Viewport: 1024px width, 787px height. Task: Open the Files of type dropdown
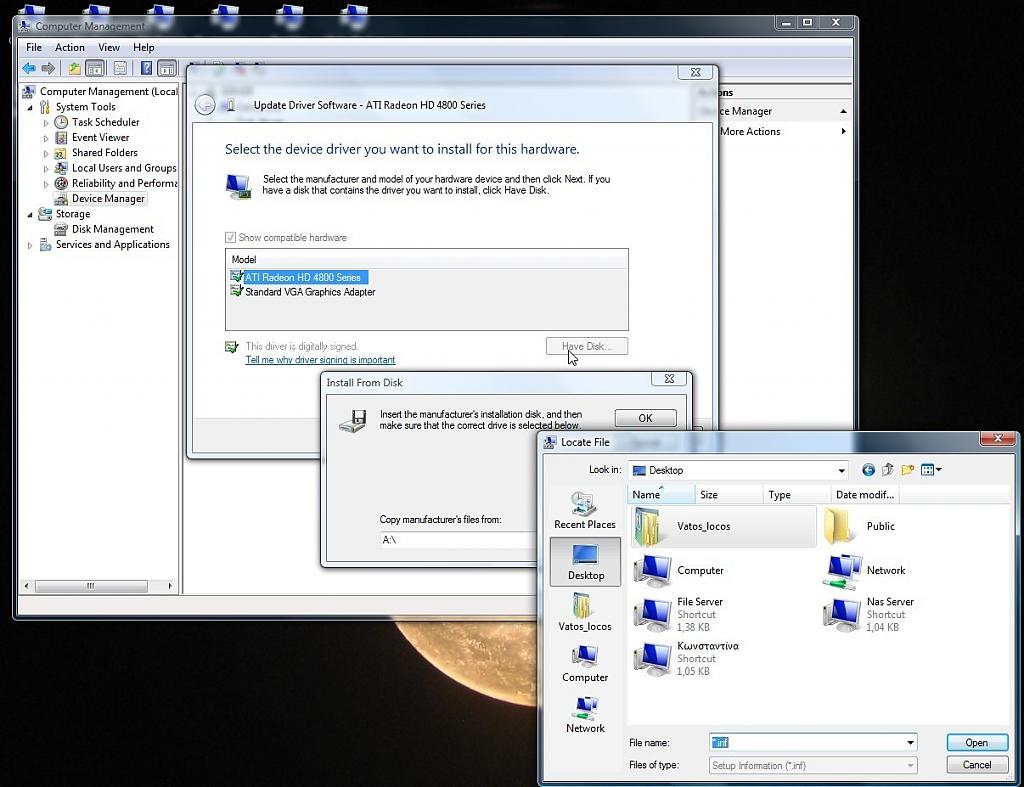(813, 765)
